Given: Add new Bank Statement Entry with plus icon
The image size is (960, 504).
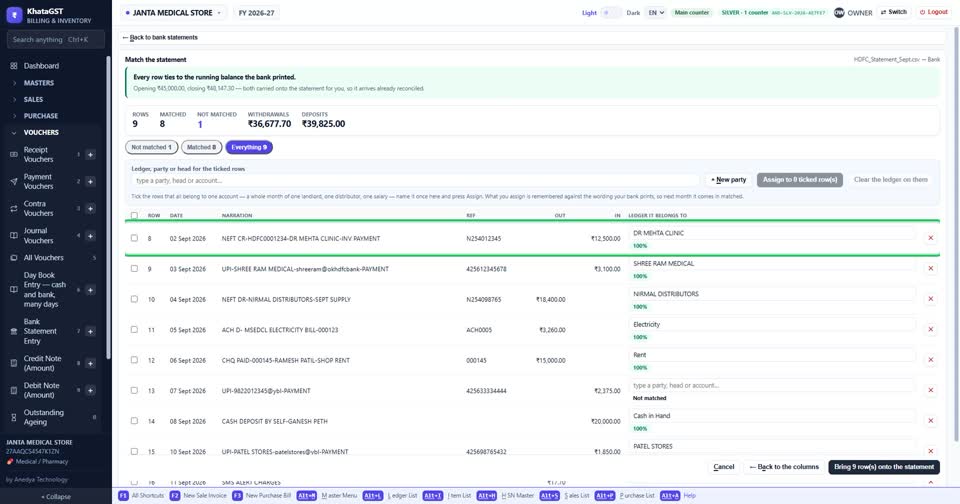Looking at the screenshot, I should coord(90,331).
